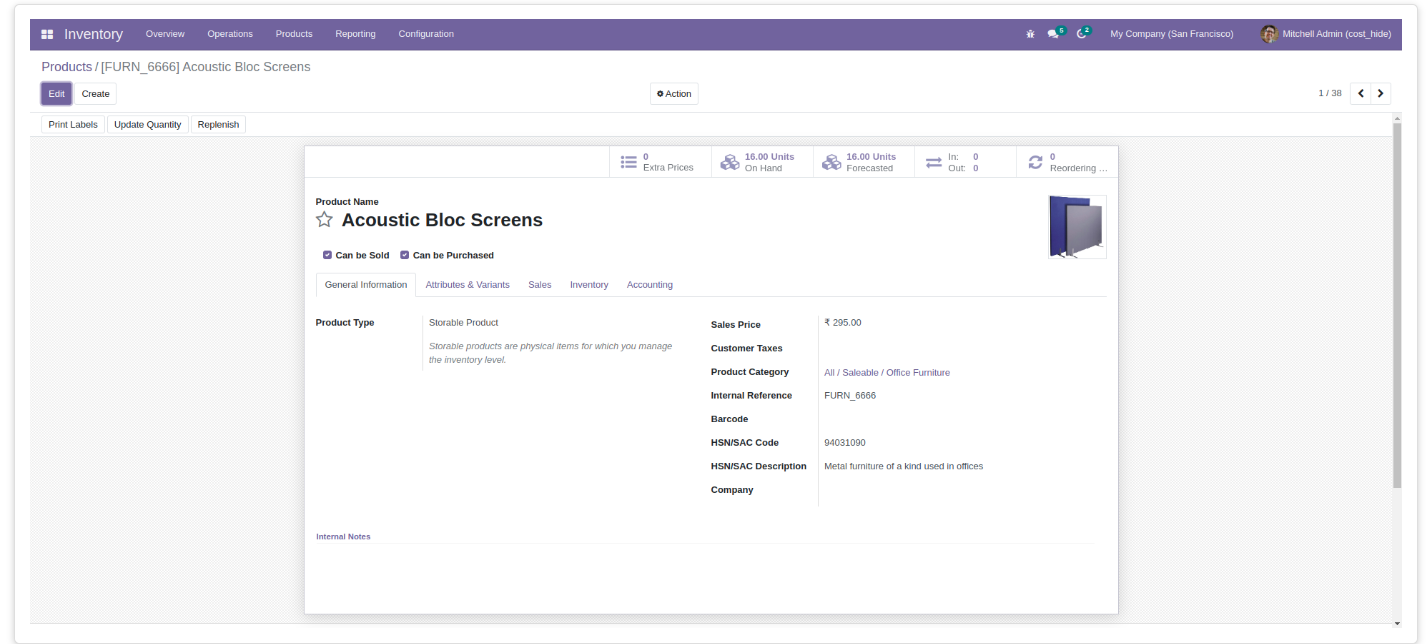The width and height of the screenshot is (1426, 644).
Task: Open the Reporting menu
Action: click(x=355, y=34)
